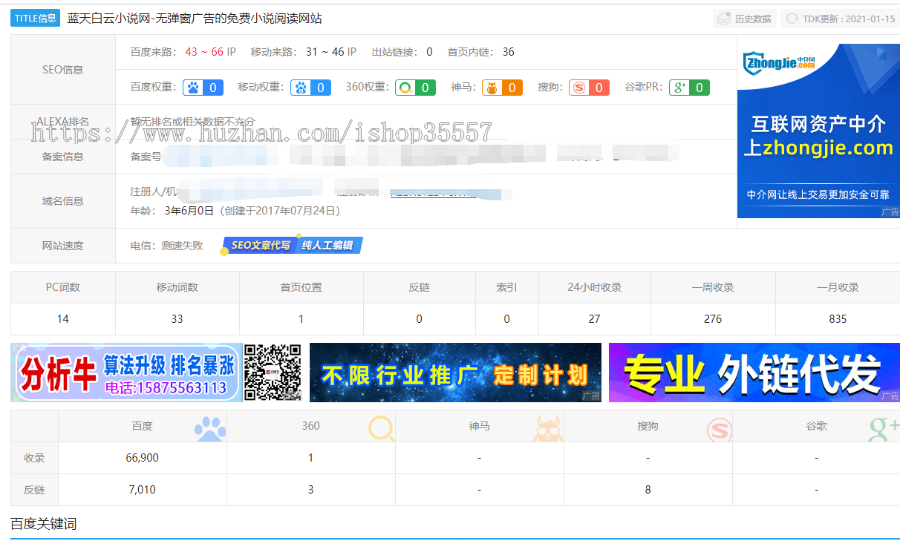900x541 pixels.
Task: Click the 百度关键词 section heading
Action: tap(44, 524)
